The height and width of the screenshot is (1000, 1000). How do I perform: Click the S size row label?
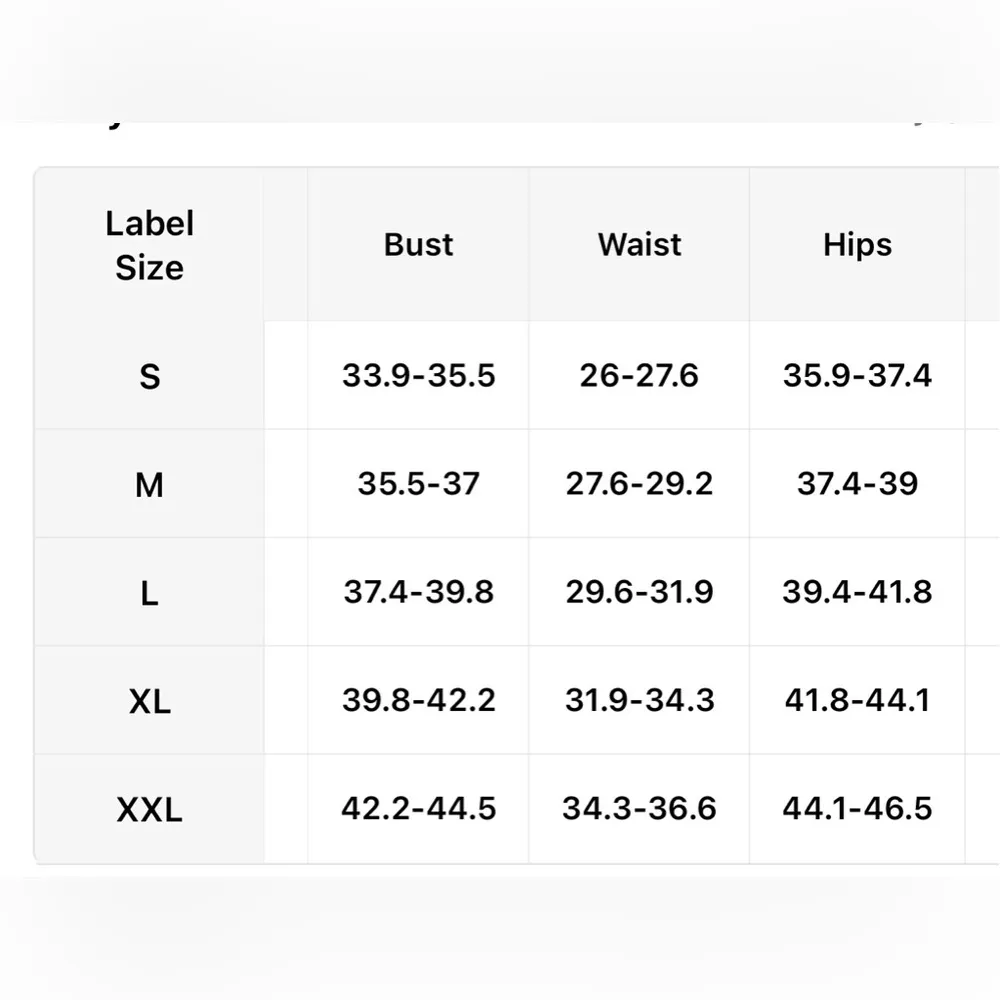click(149, 377)
